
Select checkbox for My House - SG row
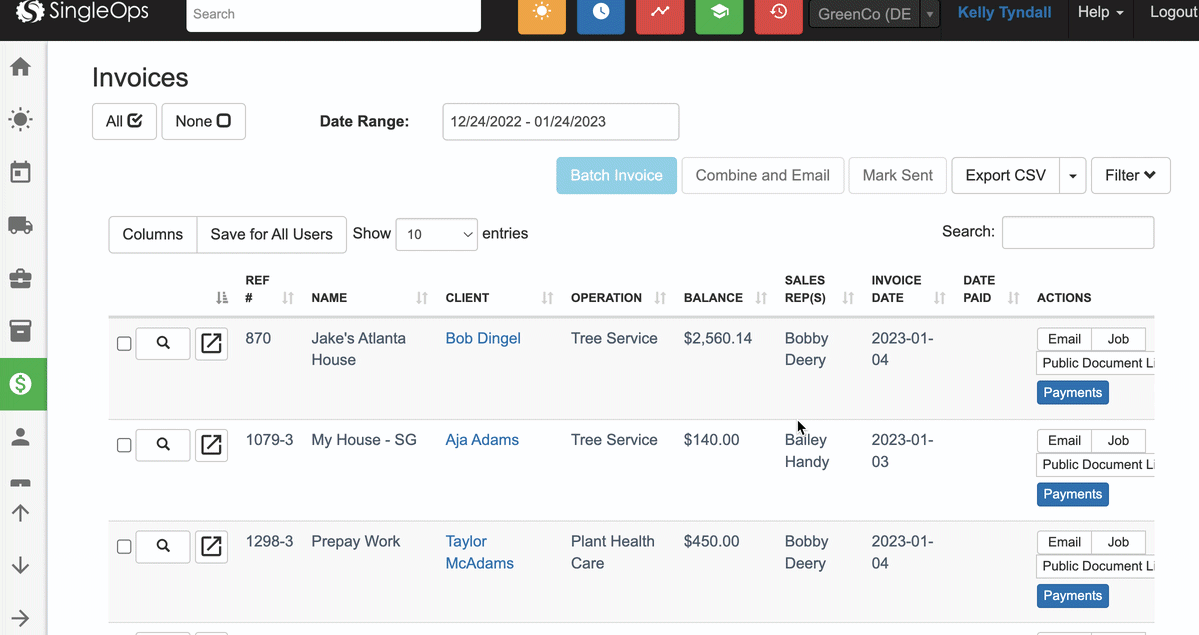(x=124, y=445)
